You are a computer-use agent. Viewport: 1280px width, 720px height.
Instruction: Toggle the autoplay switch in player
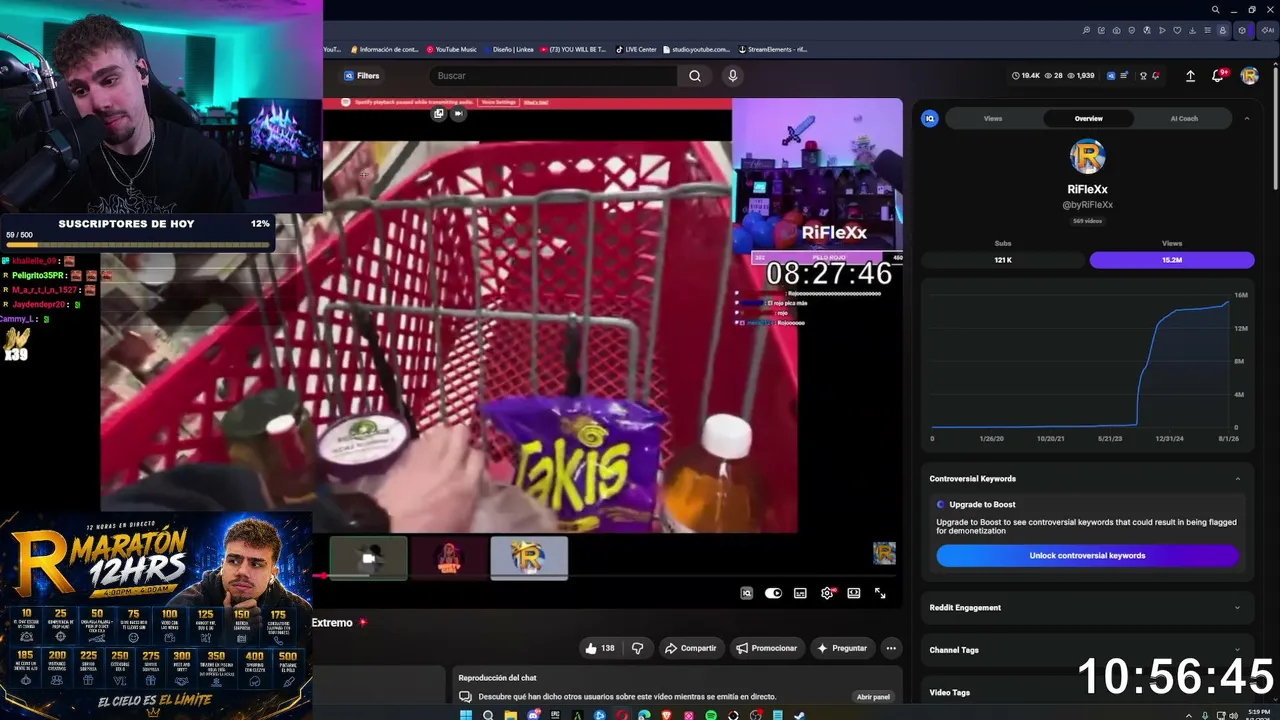point(773,593)
